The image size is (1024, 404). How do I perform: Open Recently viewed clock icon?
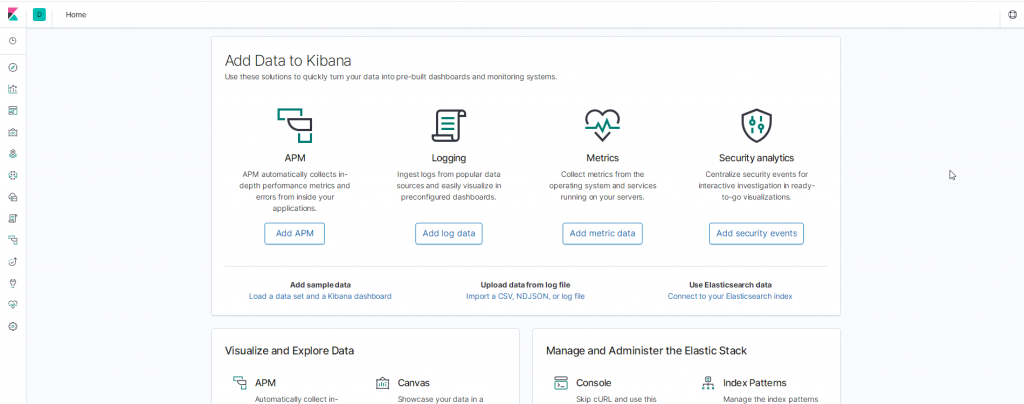(12, 41)
